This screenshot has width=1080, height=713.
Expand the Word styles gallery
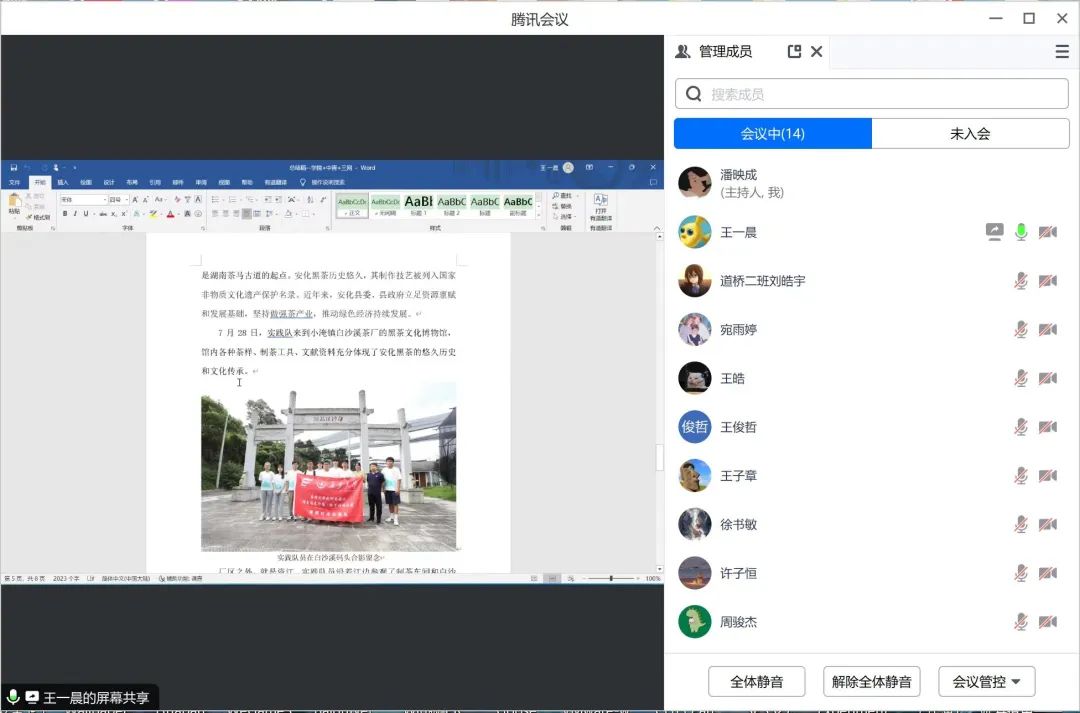(538, 214)
